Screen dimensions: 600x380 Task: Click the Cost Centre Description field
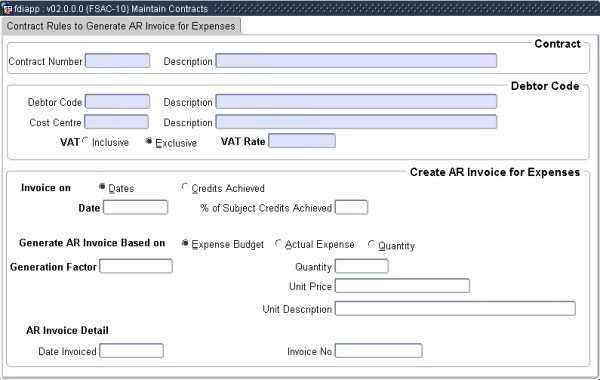coord(356,122)
